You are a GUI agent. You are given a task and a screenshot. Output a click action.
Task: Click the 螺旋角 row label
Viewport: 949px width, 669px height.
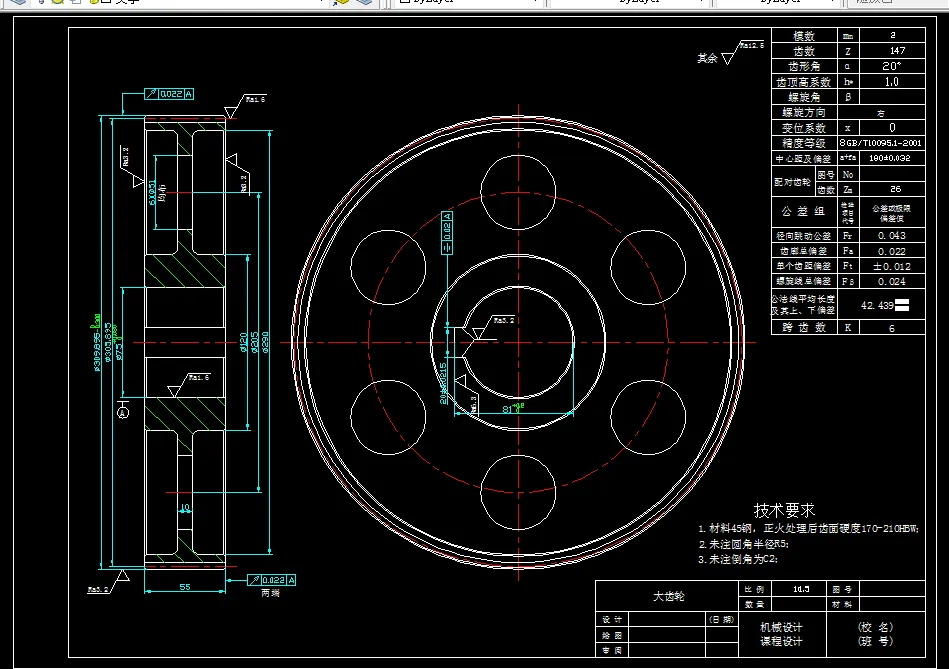[x=804, y=97]
